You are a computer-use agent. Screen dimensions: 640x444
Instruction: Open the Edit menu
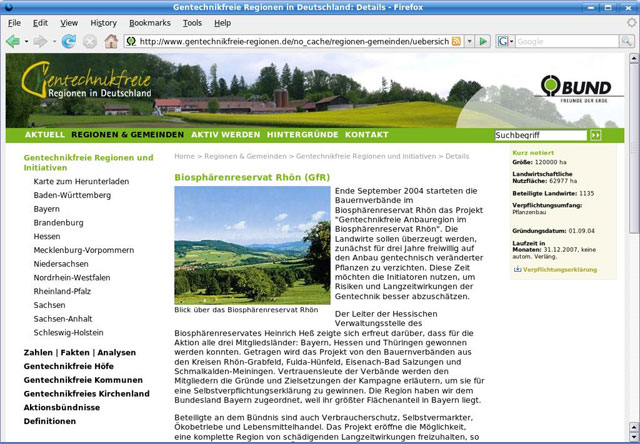(x=40, y=23)
